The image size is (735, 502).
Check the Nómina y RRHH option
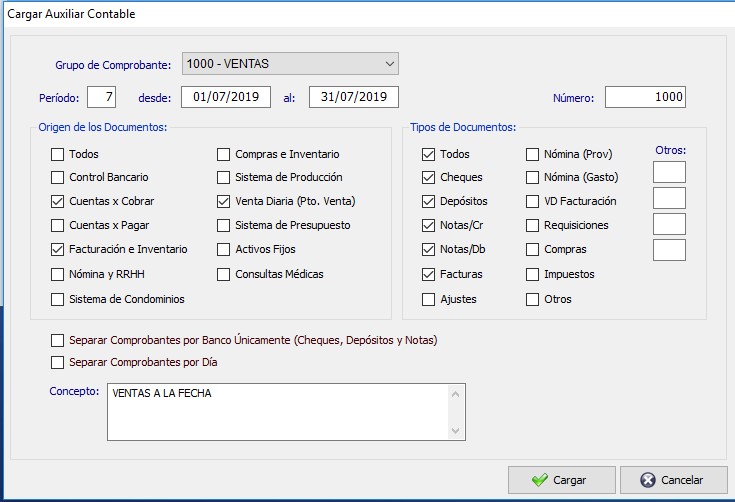tap(57, 274)
